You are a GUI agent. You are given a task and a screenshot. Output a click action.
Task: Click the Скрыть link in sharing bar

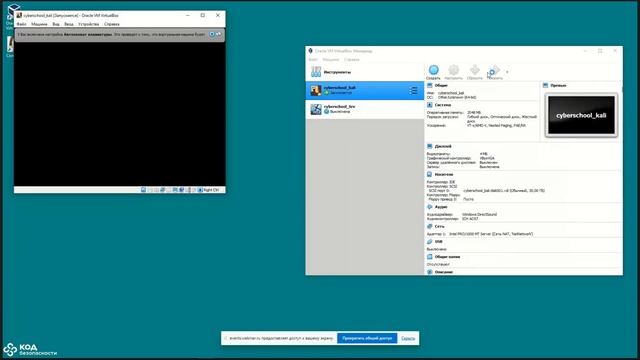pos(408,338)
